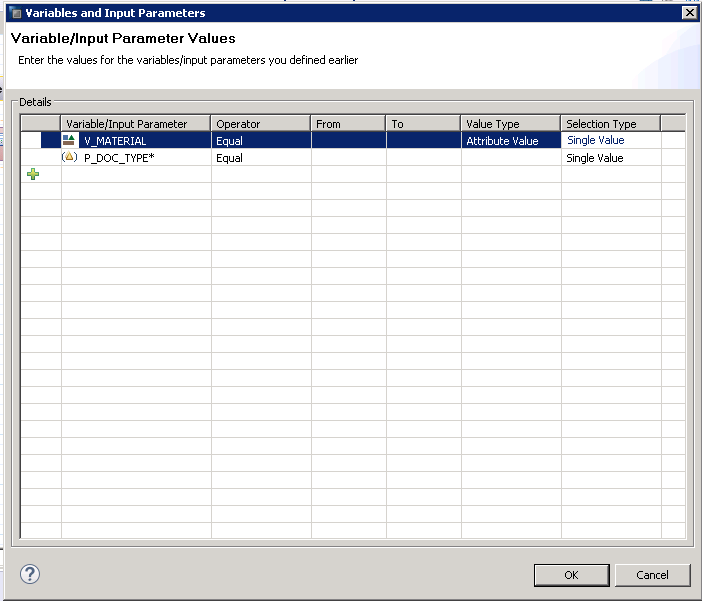Click the Attribute Value cell for V_MATERIAL

pos(511,141)
